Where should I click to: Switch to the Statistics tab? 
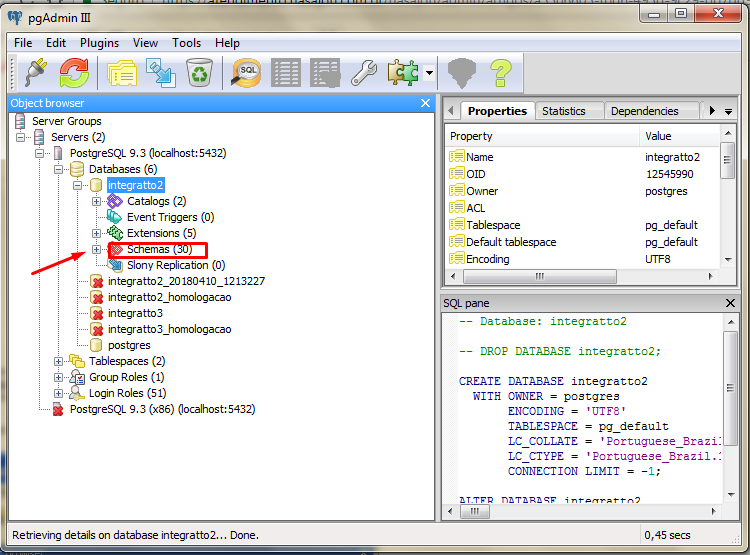pyautogui.click(x=563, y=111)
